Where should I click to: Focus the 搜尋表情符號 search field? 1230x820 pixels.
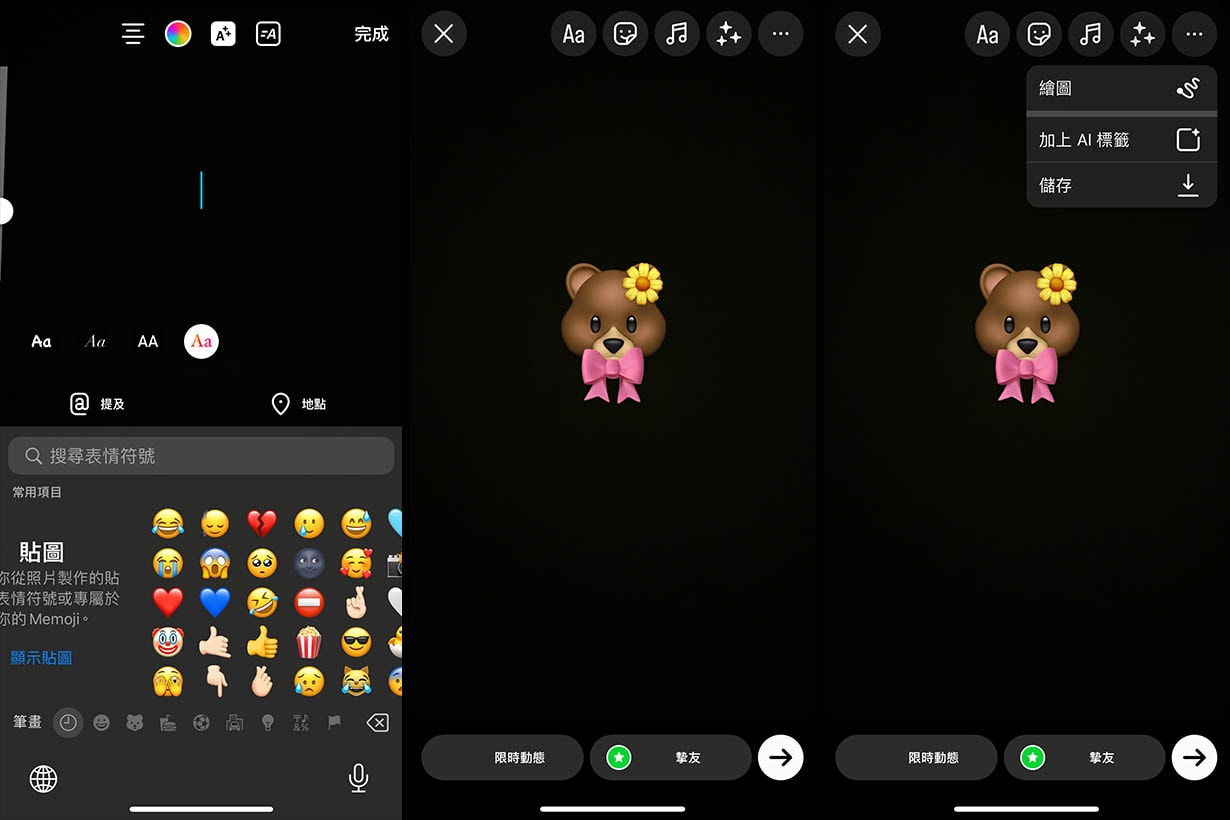[201, 456]
